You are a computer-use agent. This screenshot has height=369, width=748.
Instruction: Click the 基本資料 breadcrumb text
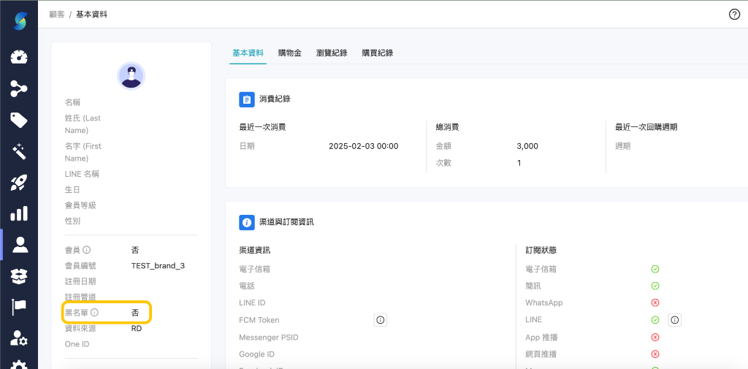[92, 14]
